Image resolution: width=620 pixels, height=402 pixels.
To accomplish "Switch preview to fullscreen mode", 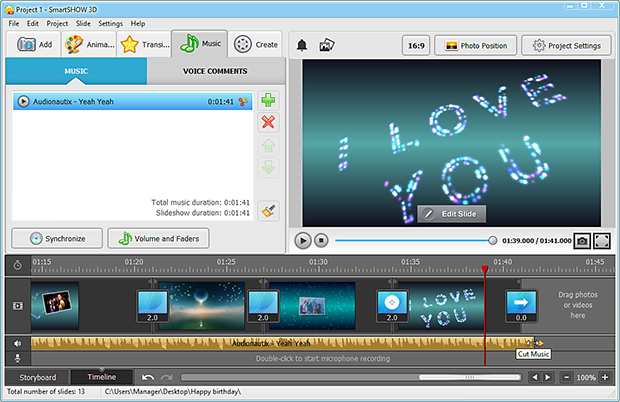I will coord(601,241).
